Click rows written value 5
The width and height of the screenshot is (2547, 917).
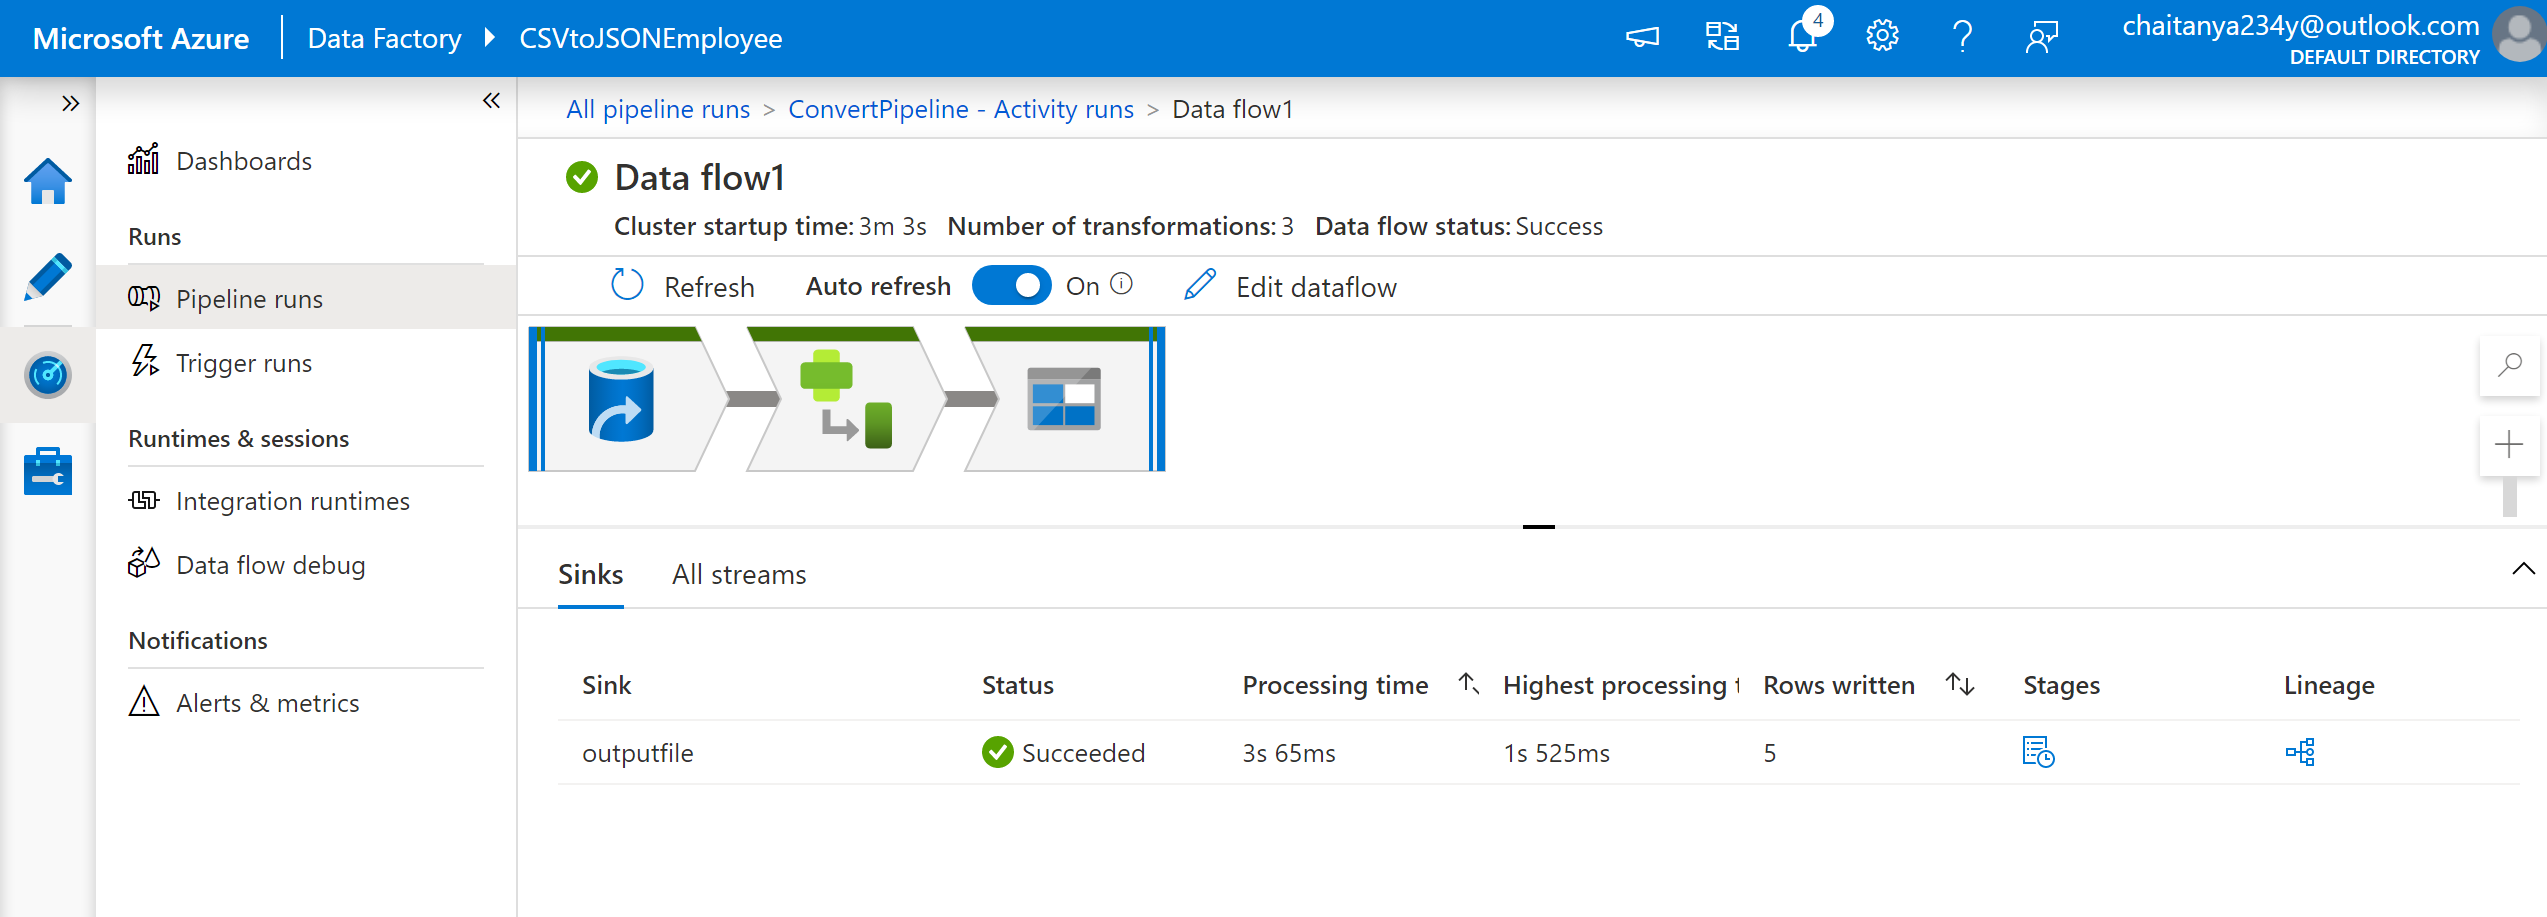1769,753
